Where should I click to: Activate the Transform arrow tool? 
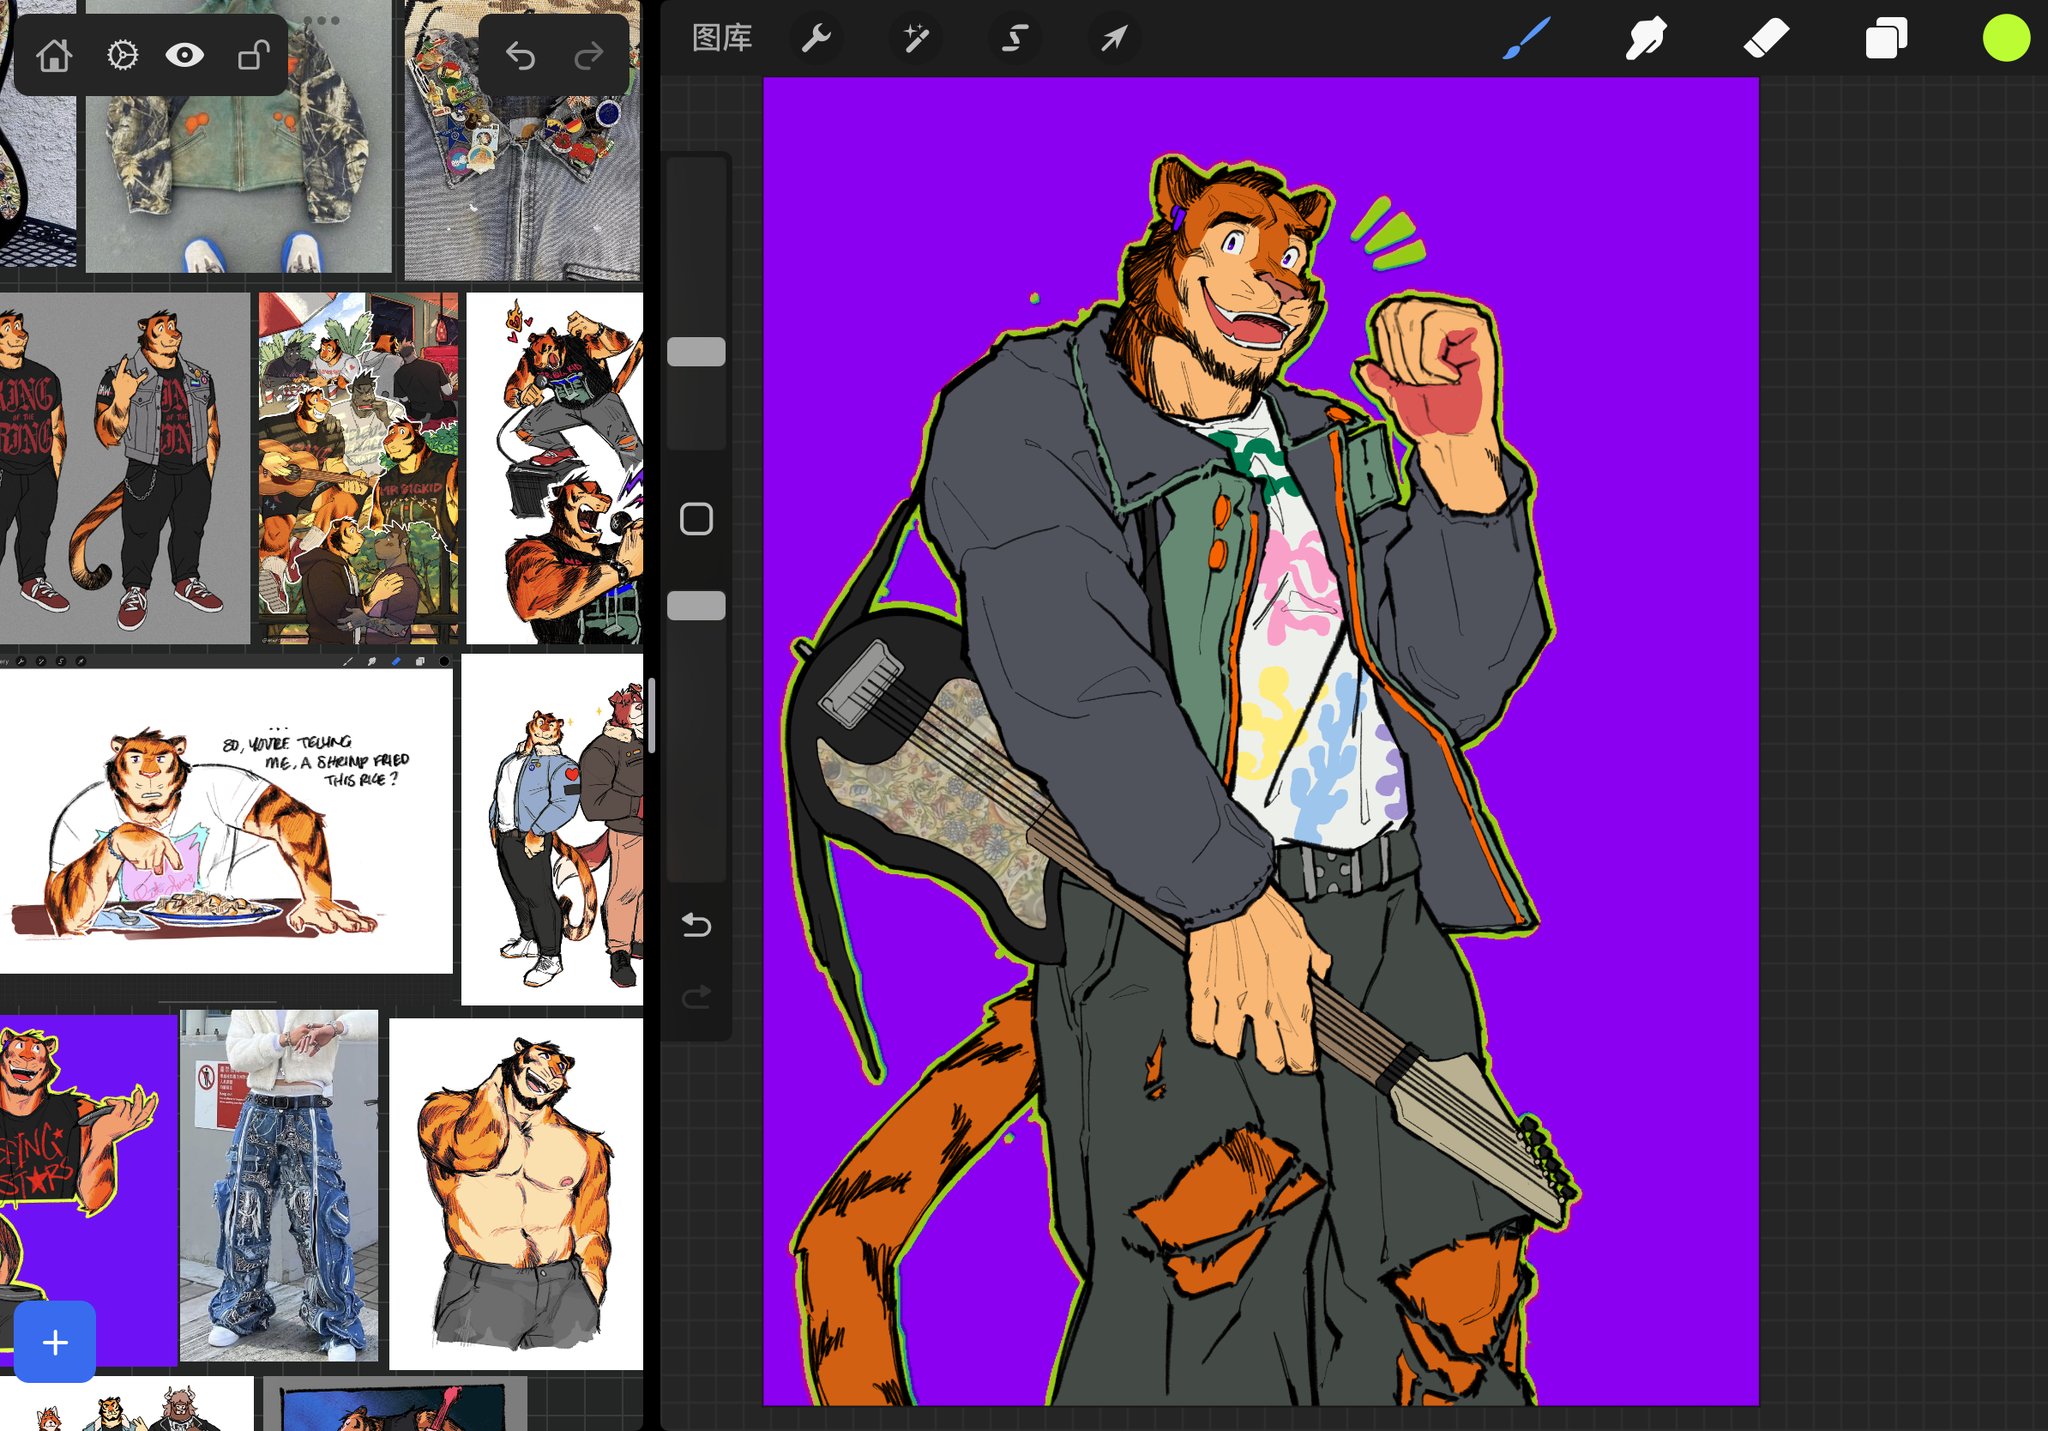pyautogui.click(x=1113, y=38)
